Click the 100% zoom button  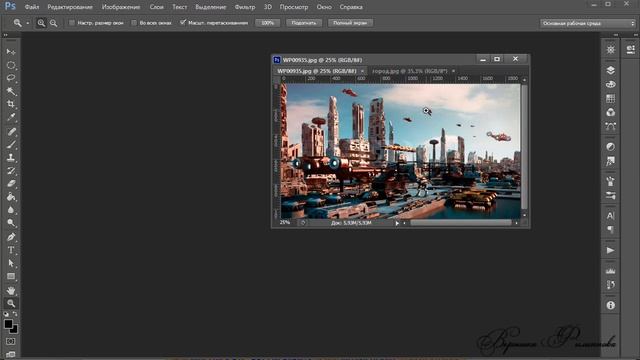267,23
